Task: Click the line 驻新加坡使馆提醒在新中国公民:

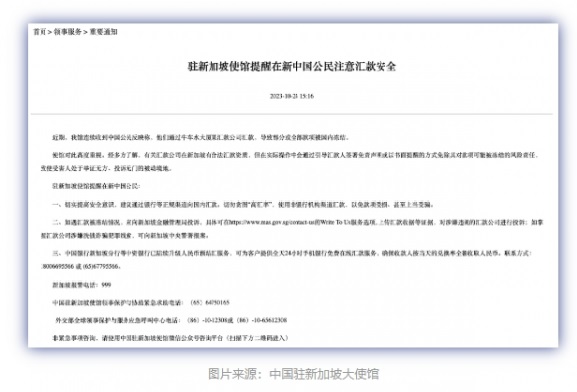Action: click(x=96, y=186)
